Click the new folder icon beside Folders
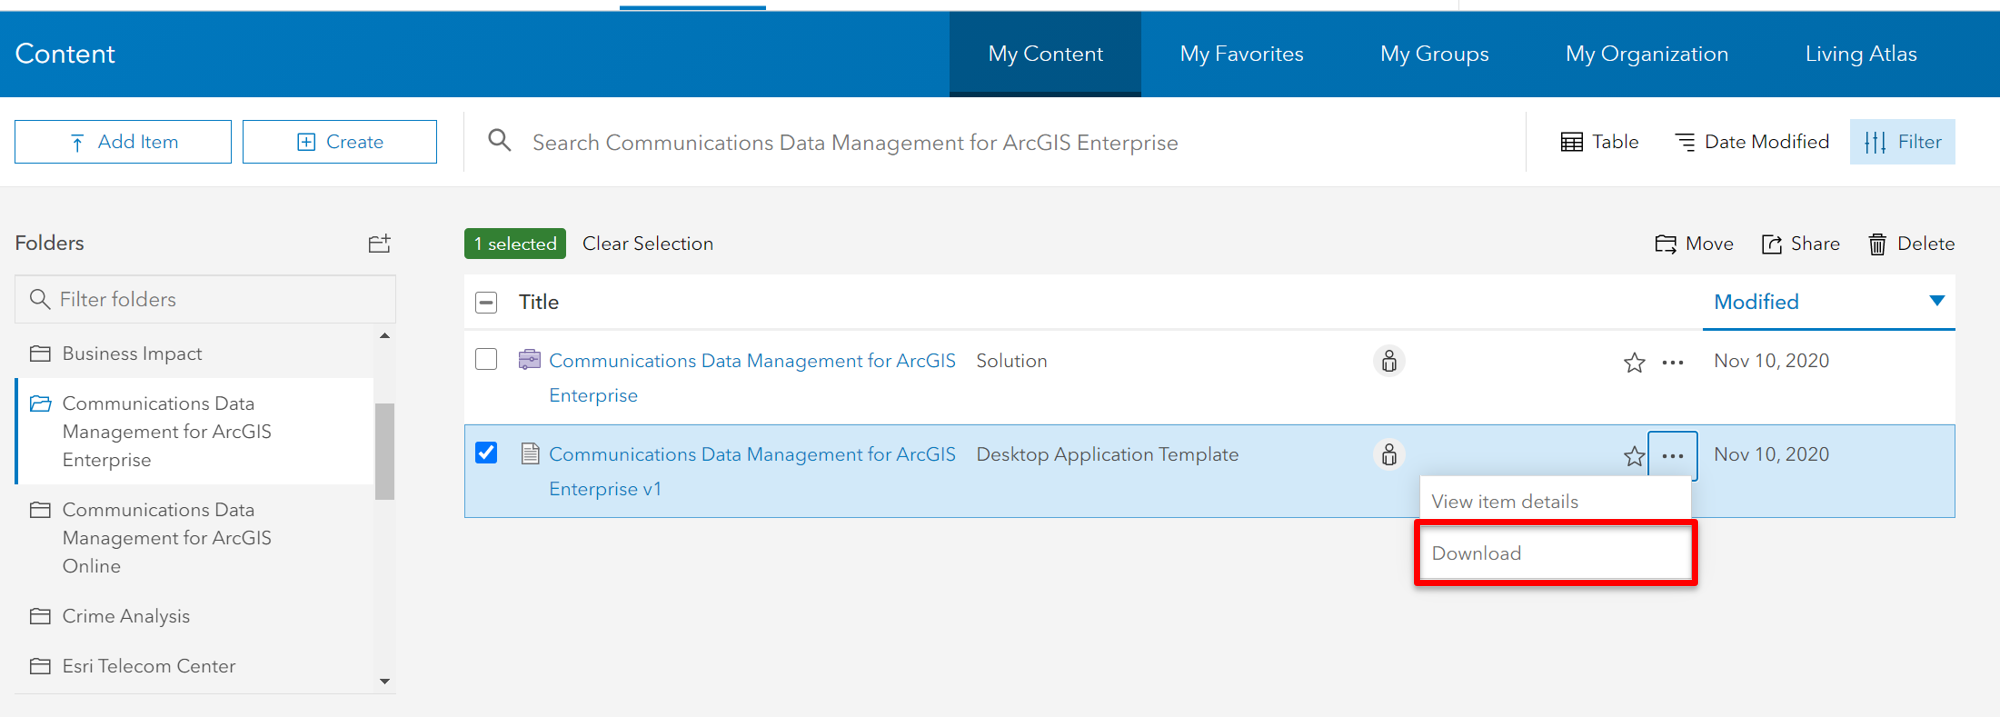The height and width of the screenshot is (717, 2000). pyautogui.click(x=379, y=243)
